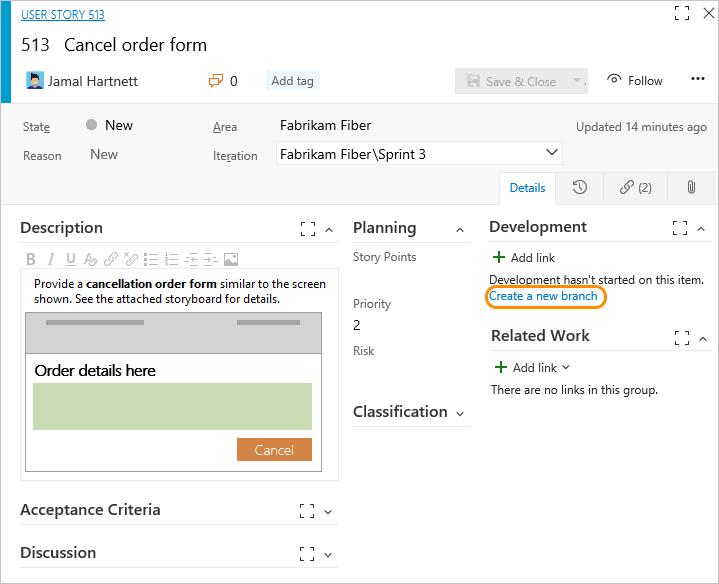Collapse the Description section
This screenshot has height=584, width=719.
[329, 230]
